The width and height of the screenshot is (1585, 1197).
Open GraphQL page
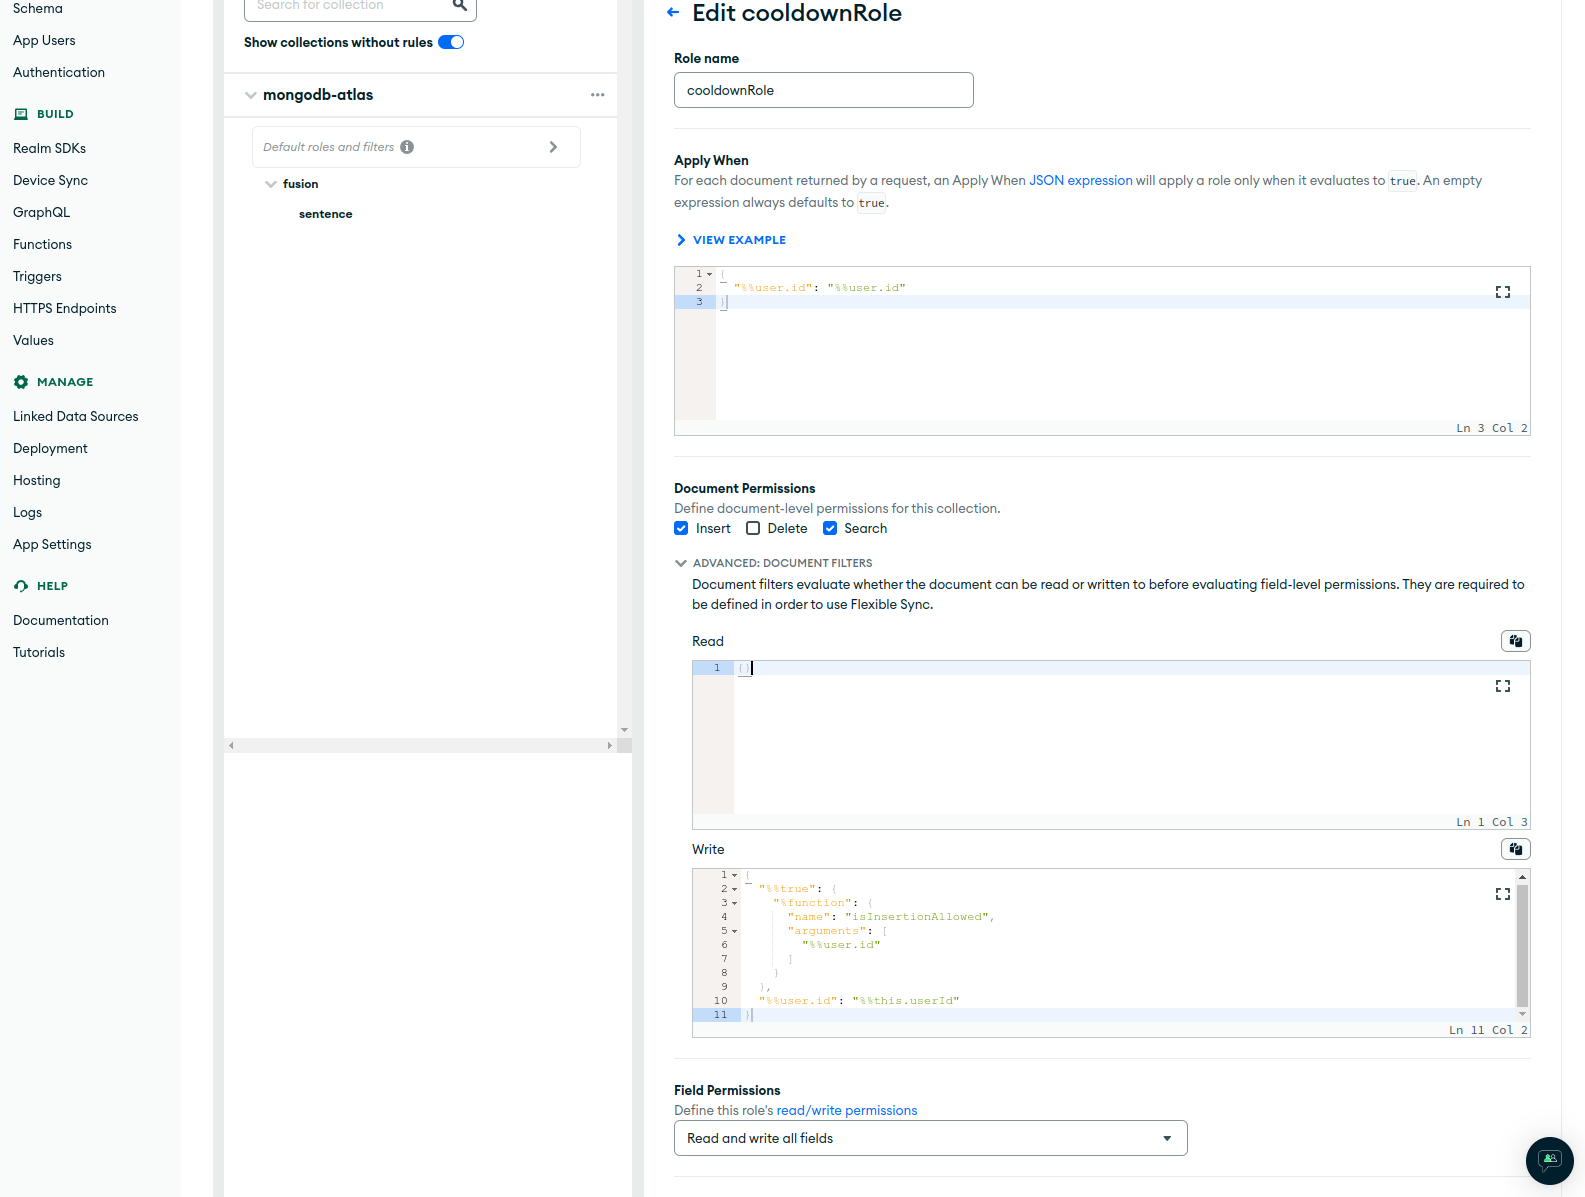(41, 212)
